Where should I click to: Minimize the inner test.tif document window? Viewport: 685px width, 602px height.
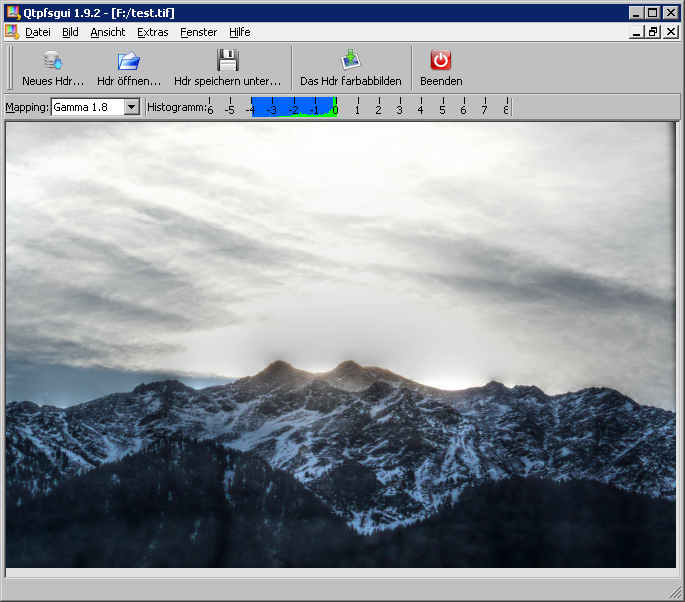637,32
